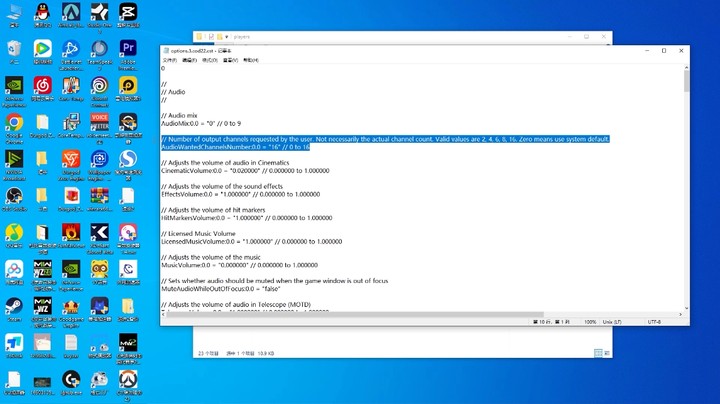This screenshot has width=720, height=404.
Task: Click the Explorer status text showing 23 items
Action: pos(208,354)
